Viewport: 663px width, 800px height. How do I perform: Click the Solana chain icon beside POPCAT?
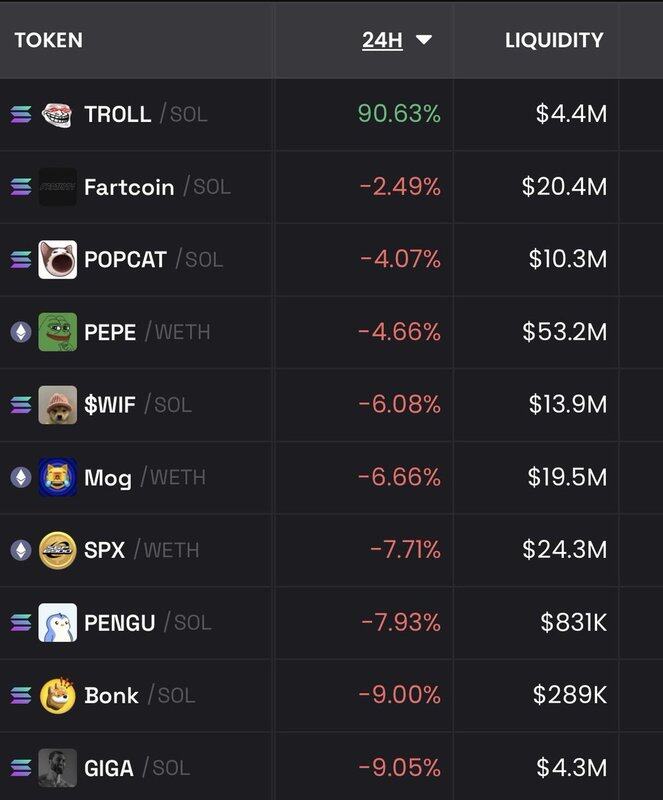pyautogui.click(x=21, y=260)
